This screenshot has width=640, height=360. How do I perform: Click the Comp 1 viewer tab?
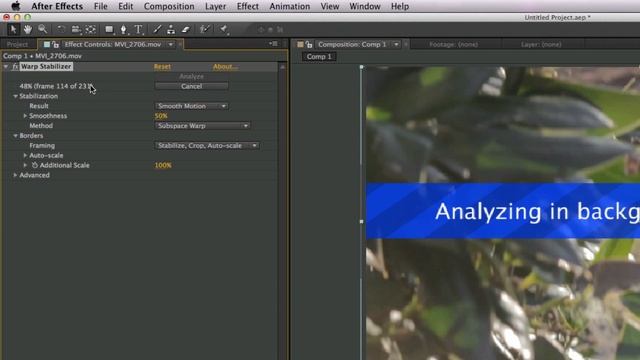[x=319, y=57]
